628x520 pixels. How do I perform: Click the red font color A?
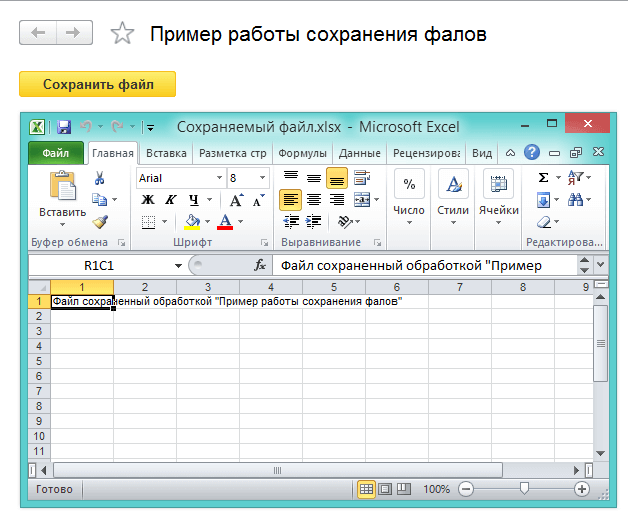pyautogui.click(x=225, y=221)
